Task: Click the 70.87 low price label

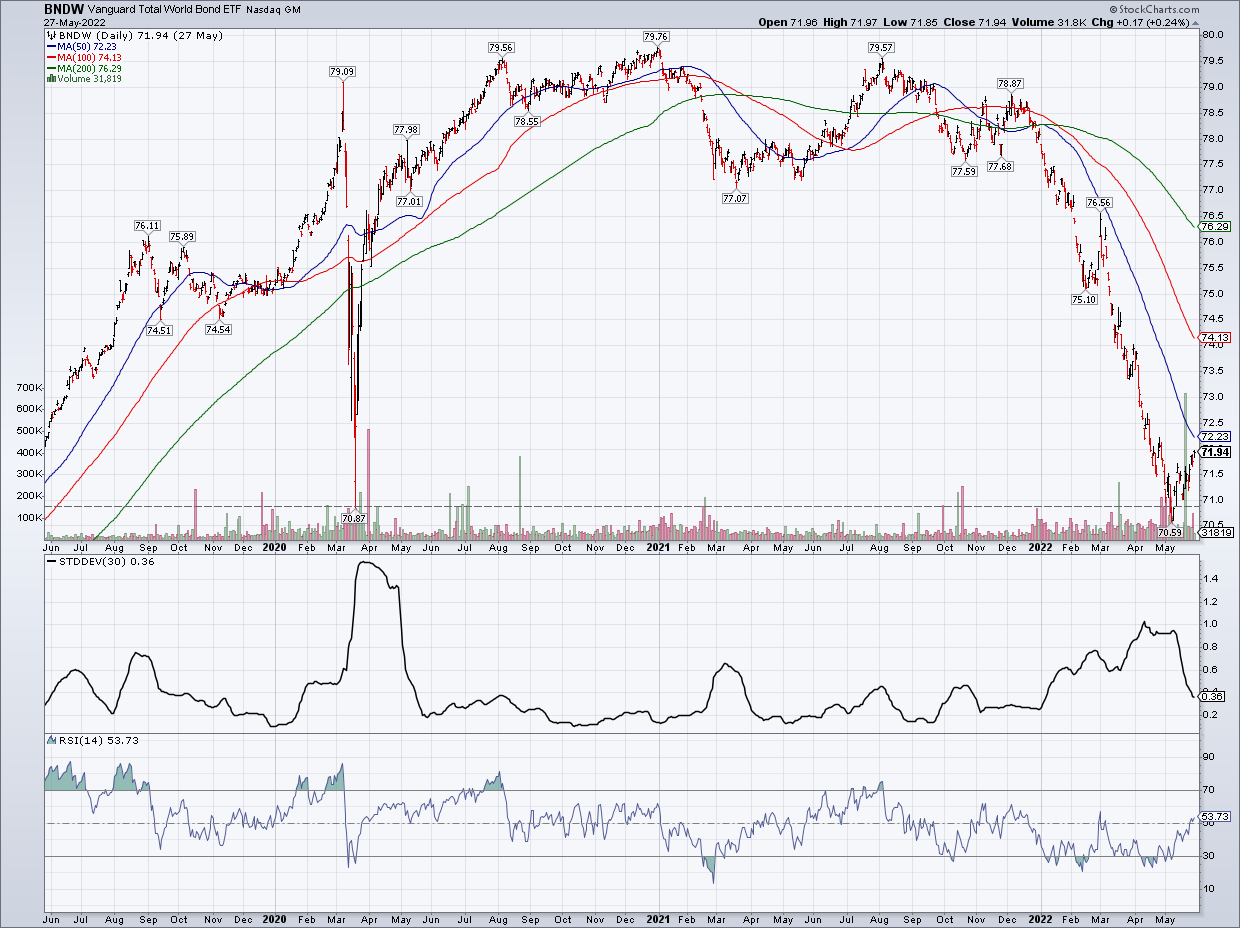Action: click(x=354, y=518)
